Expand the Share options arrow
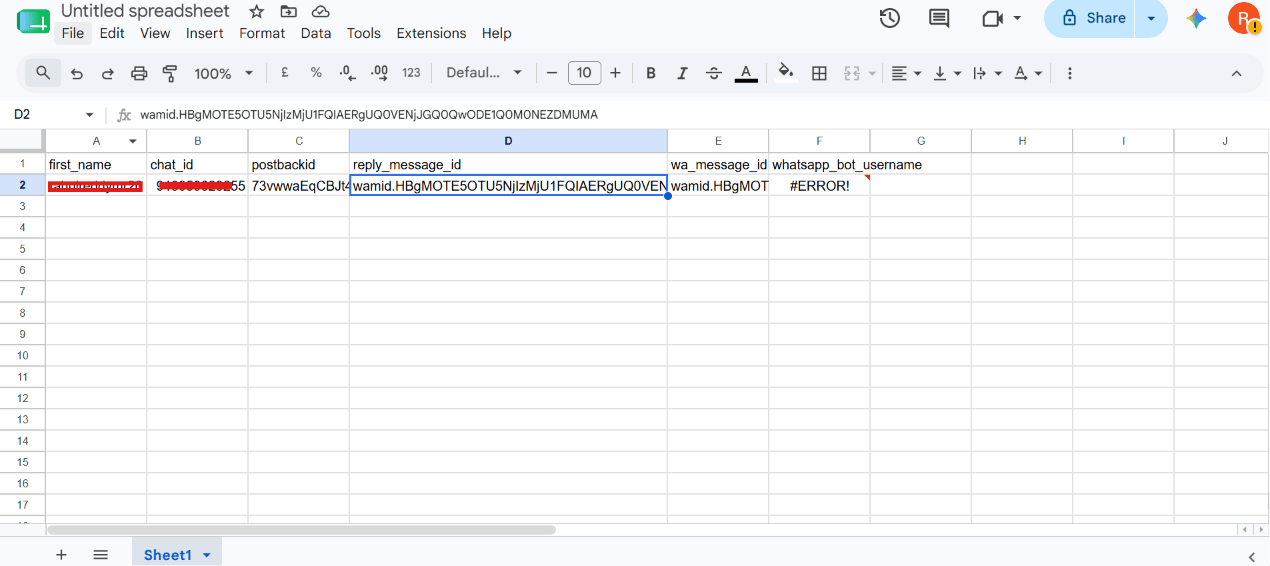Screen dimensions: 1270x566 (x=1151, y=18)
